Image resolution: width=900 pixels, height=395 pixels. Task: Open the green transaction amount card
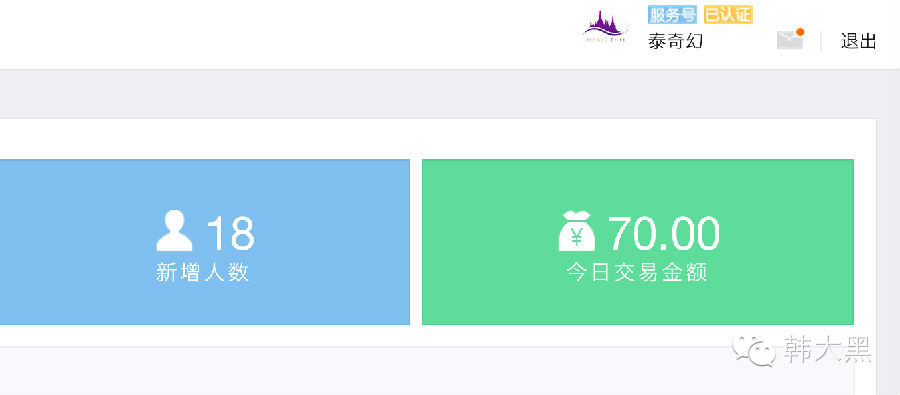[638, 242]
